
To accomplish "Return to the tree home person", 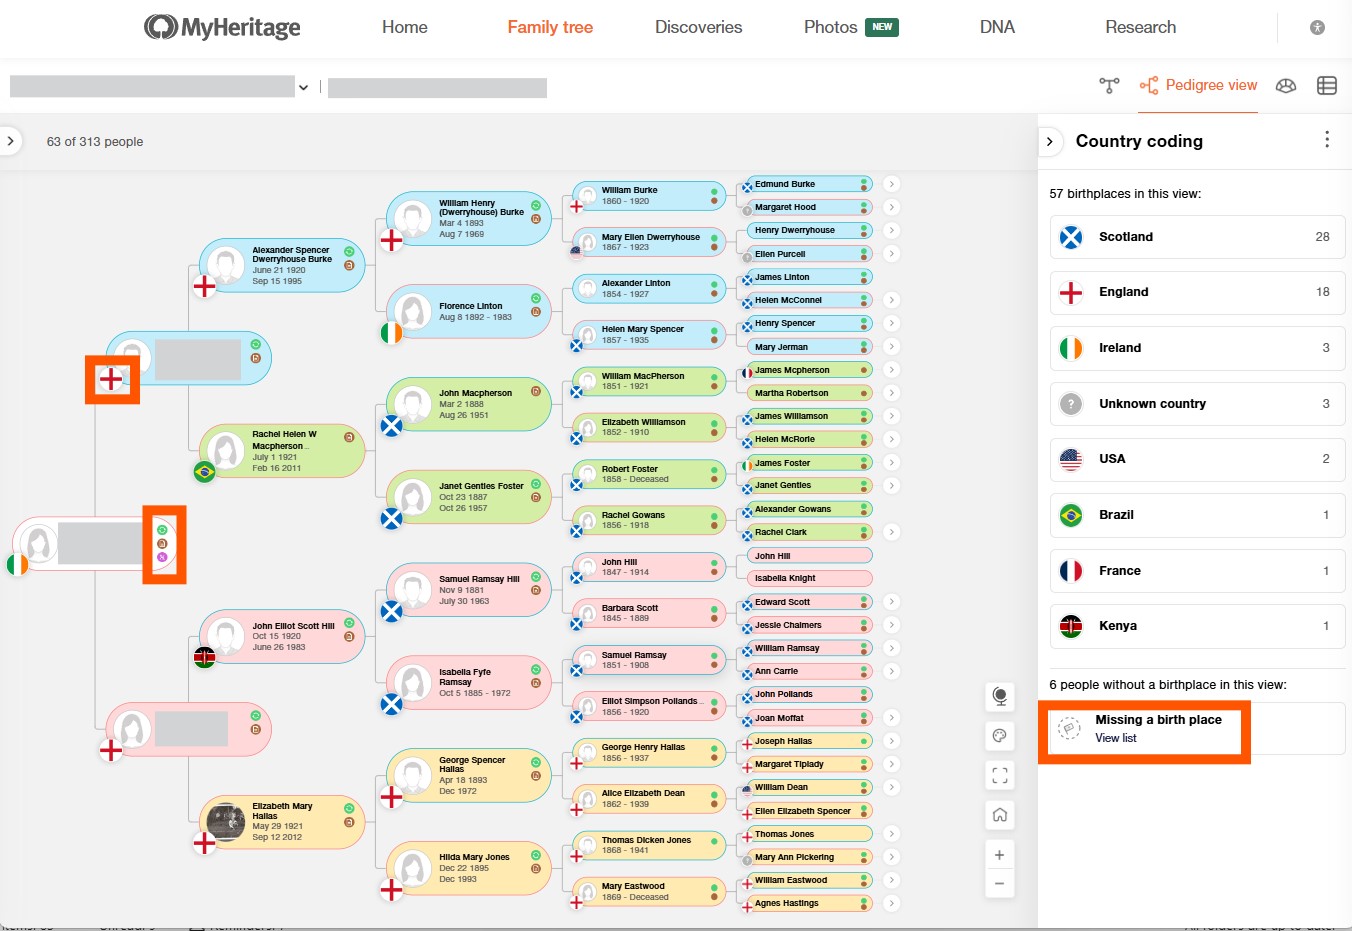I will coord(999,815).
